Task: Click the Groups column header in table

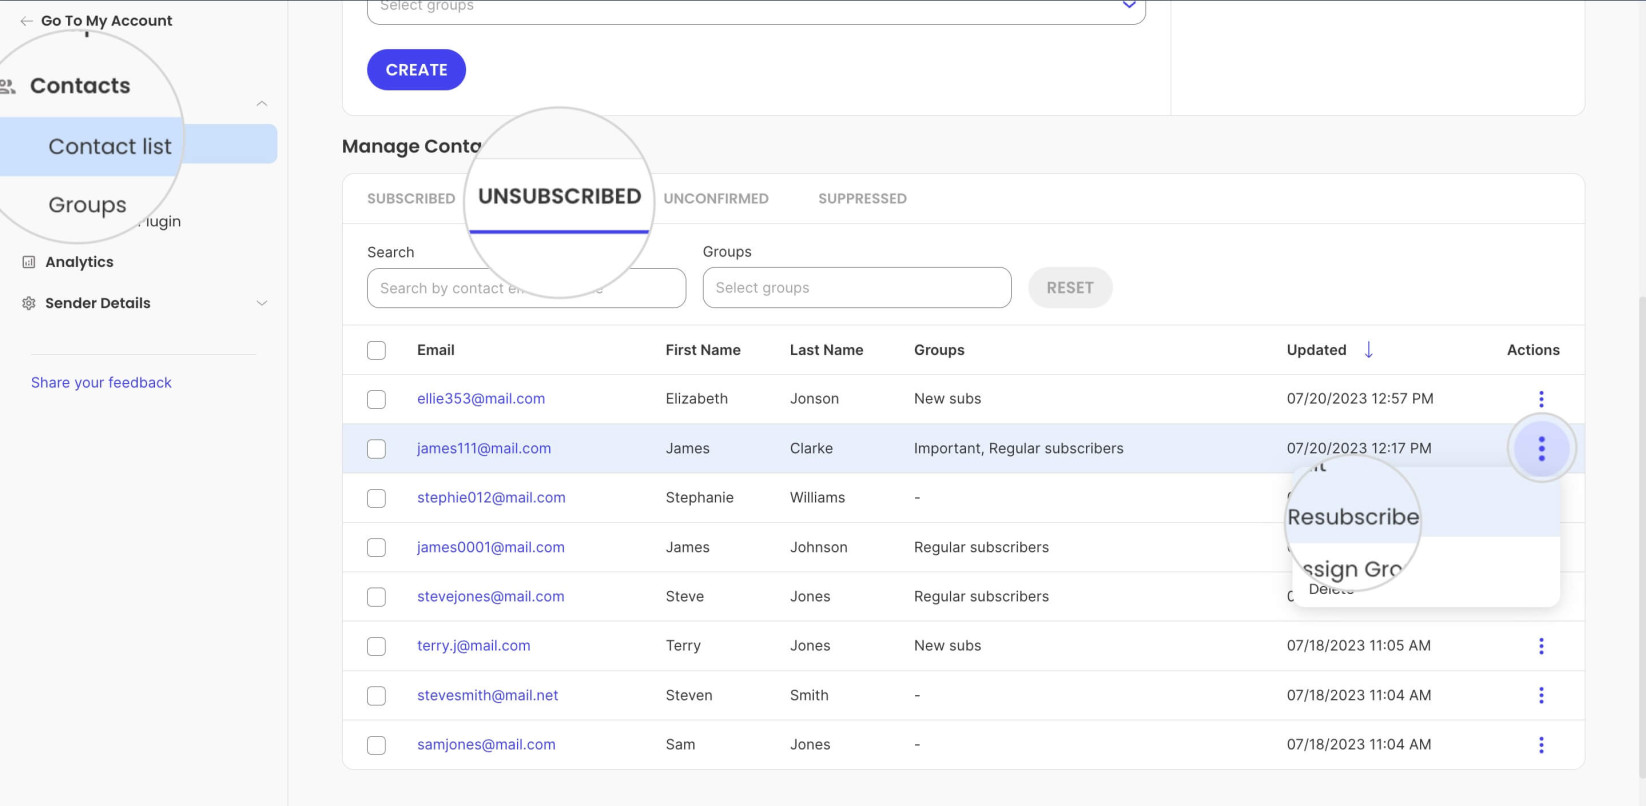Action: point(939,350)
